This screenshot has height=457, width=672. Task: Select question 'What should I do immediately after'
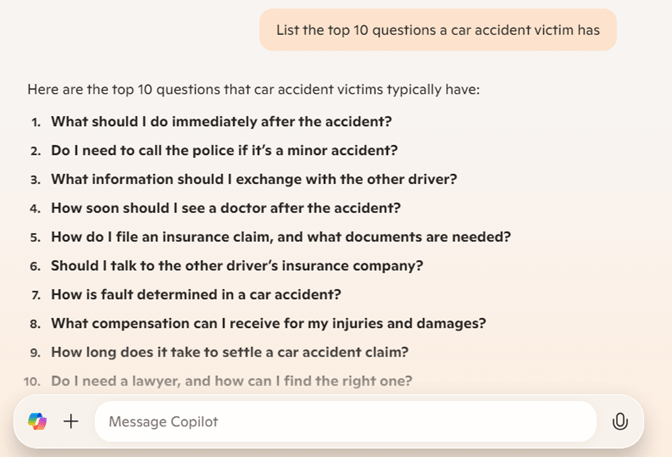(222, 122)
